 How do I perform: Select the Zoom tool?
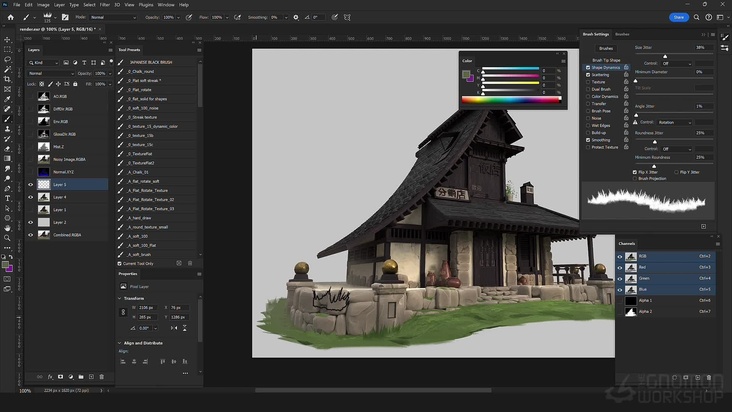[x=7, y=238]
